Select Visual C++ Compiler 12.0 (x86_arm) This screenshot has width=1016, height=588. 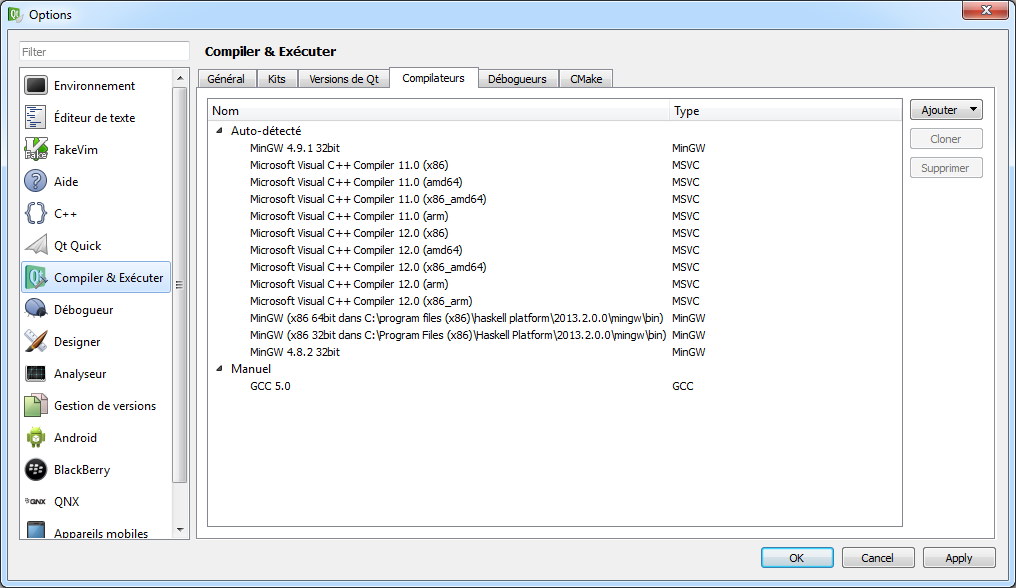click(x=361, y=301)
